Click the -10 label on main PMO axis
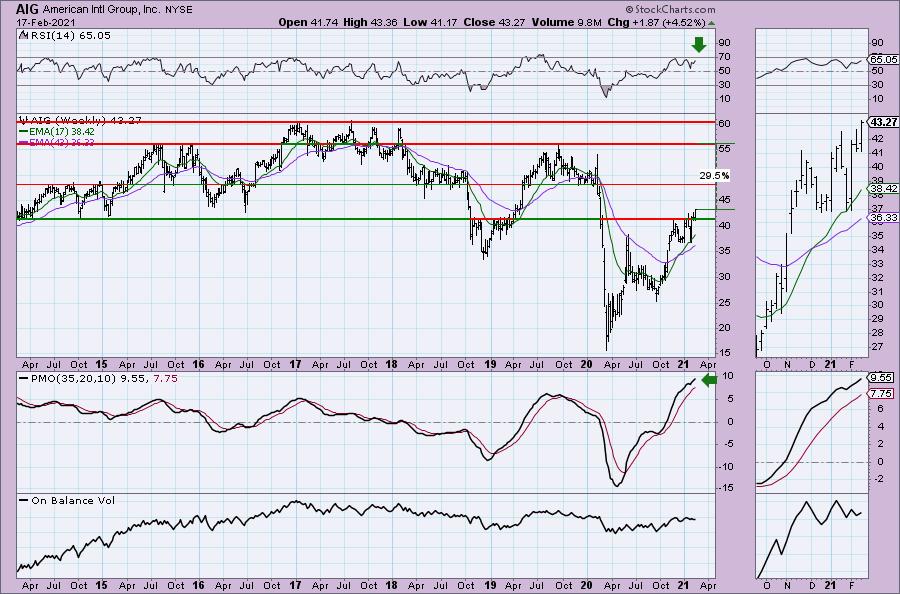The height and width of the screenshot is (594, 900). 725,466
